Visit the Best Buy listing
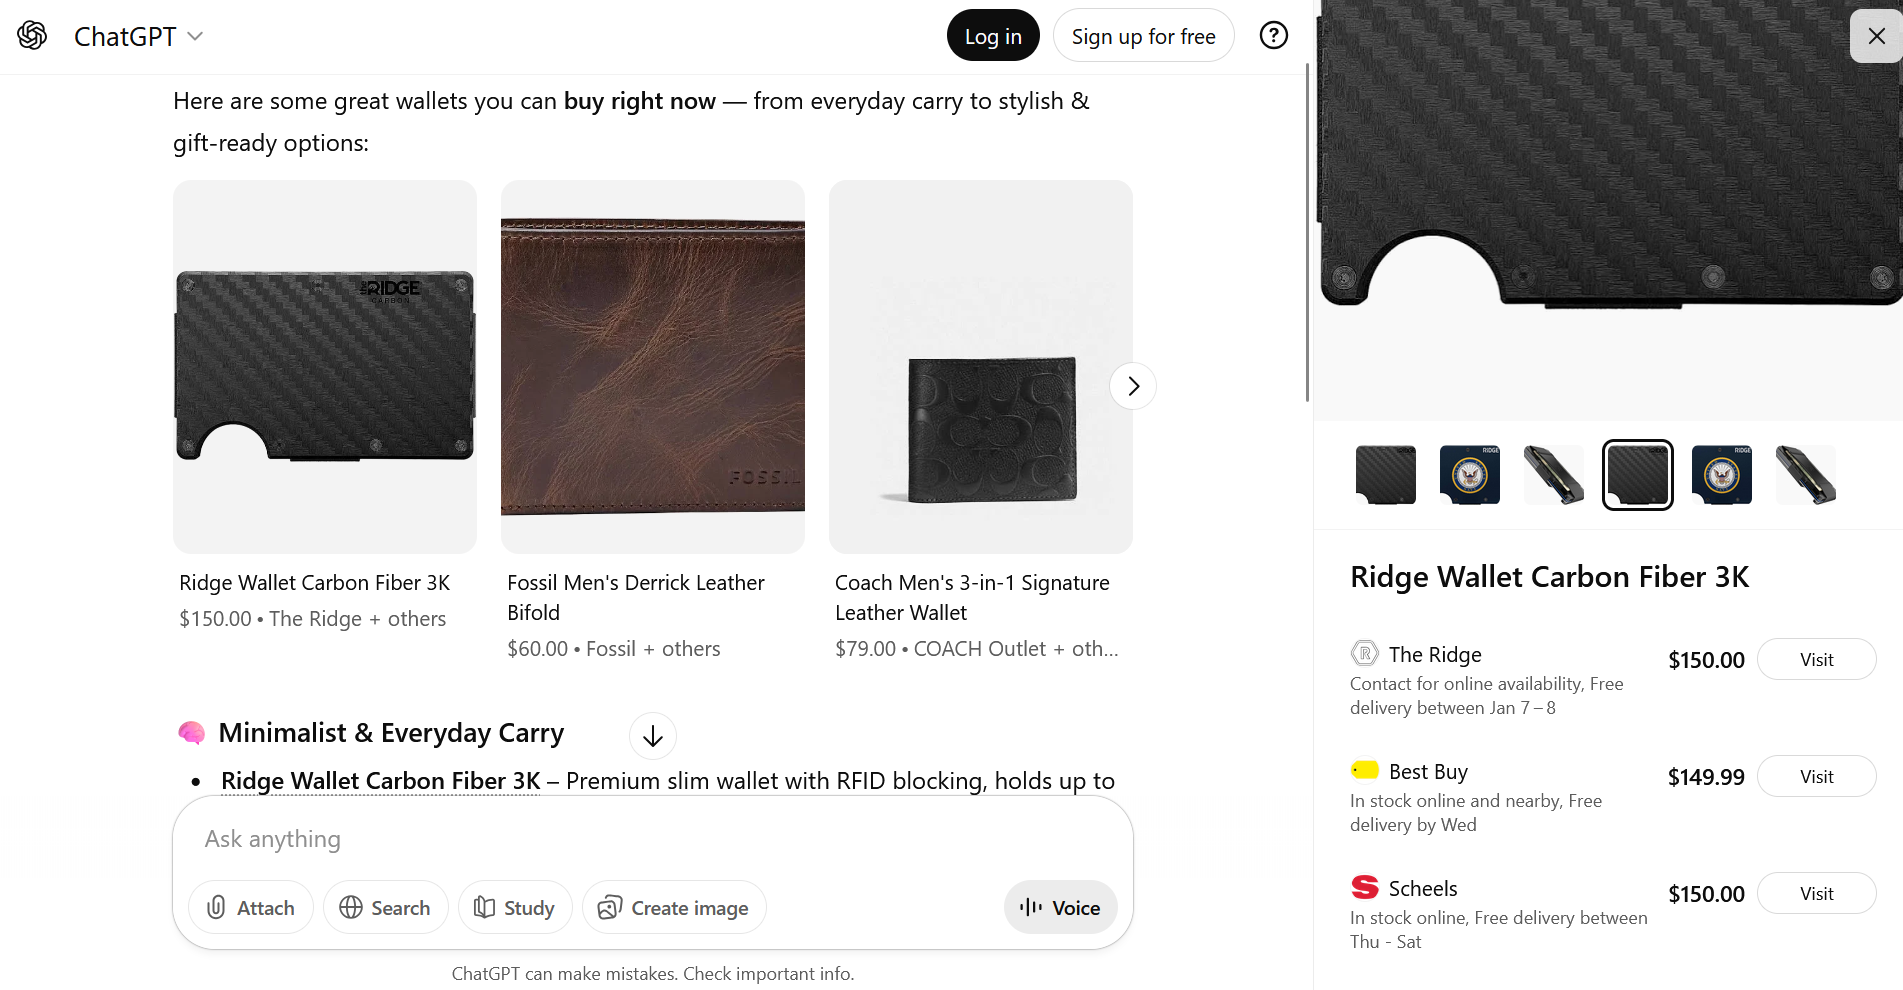This screenshot has width=1903, height=990. click(1815, 776)
